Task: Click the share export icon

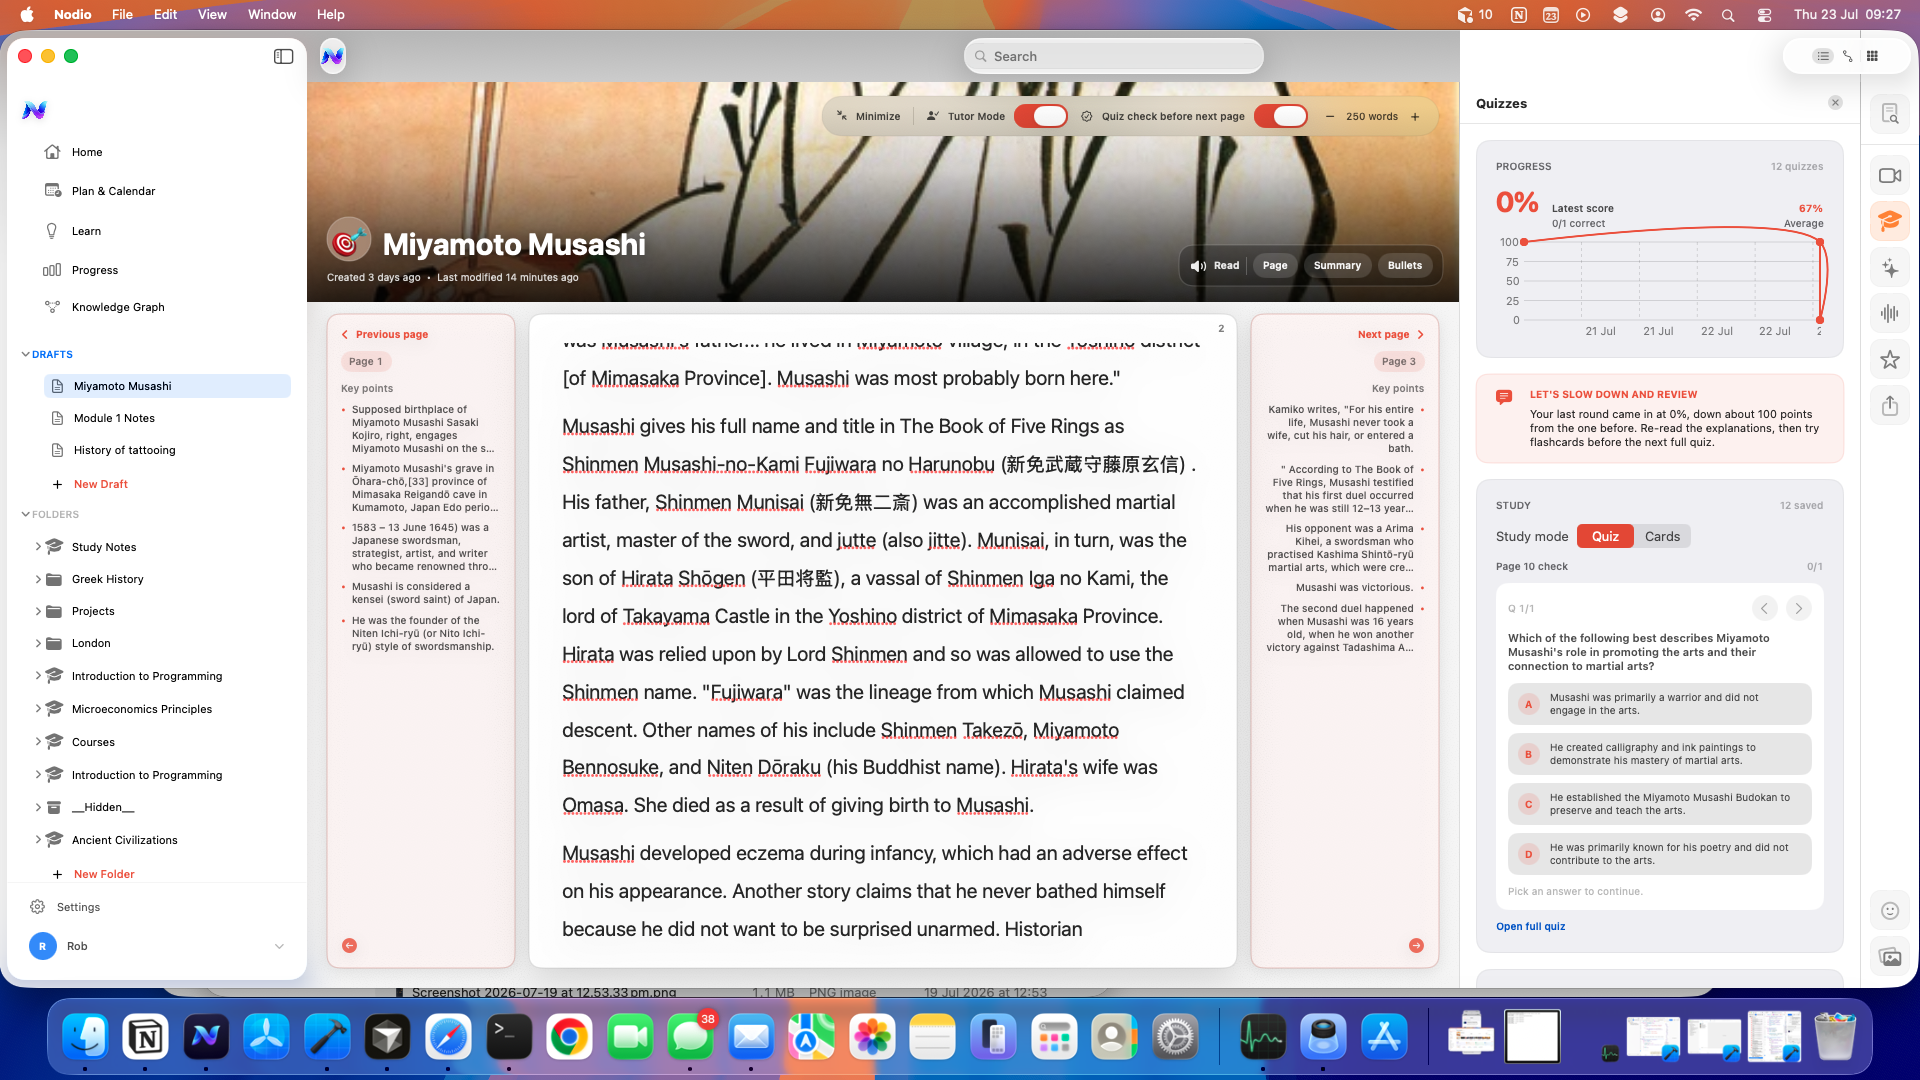Action: click(1889, 405)
